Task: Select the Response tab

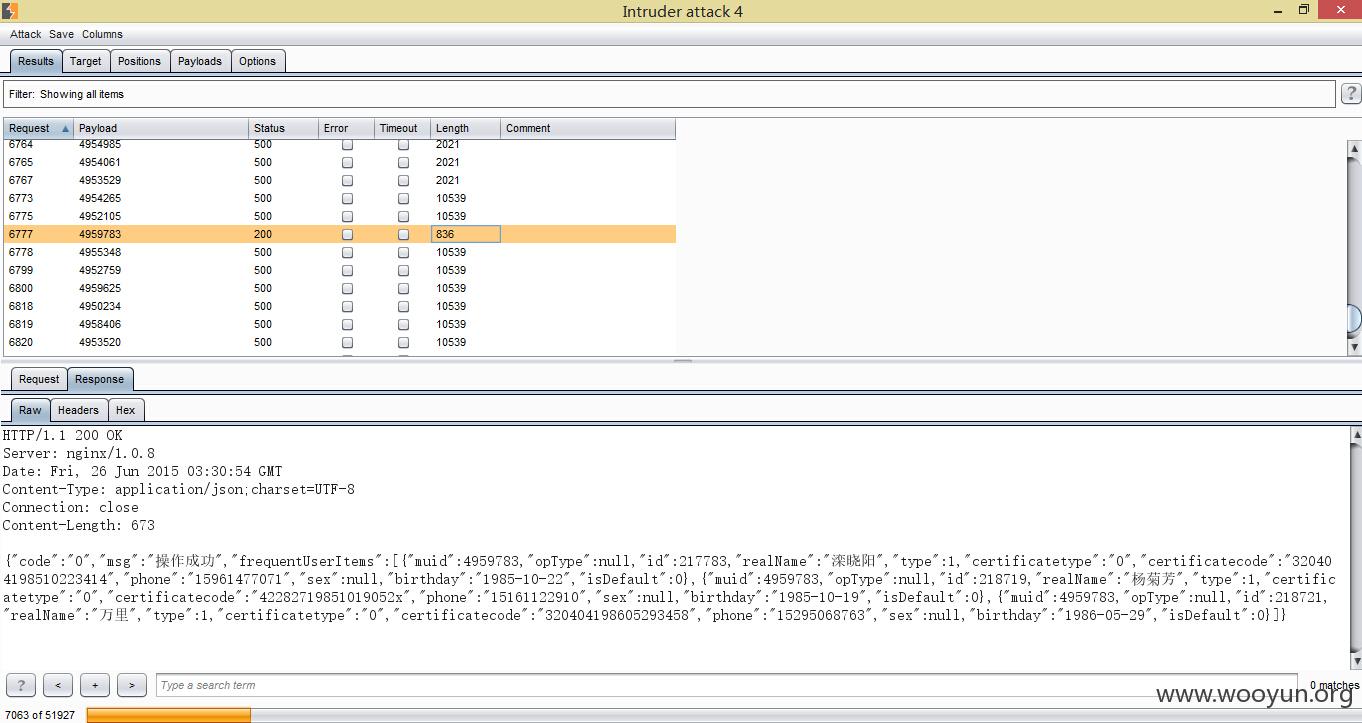Action: coord(100,379)
